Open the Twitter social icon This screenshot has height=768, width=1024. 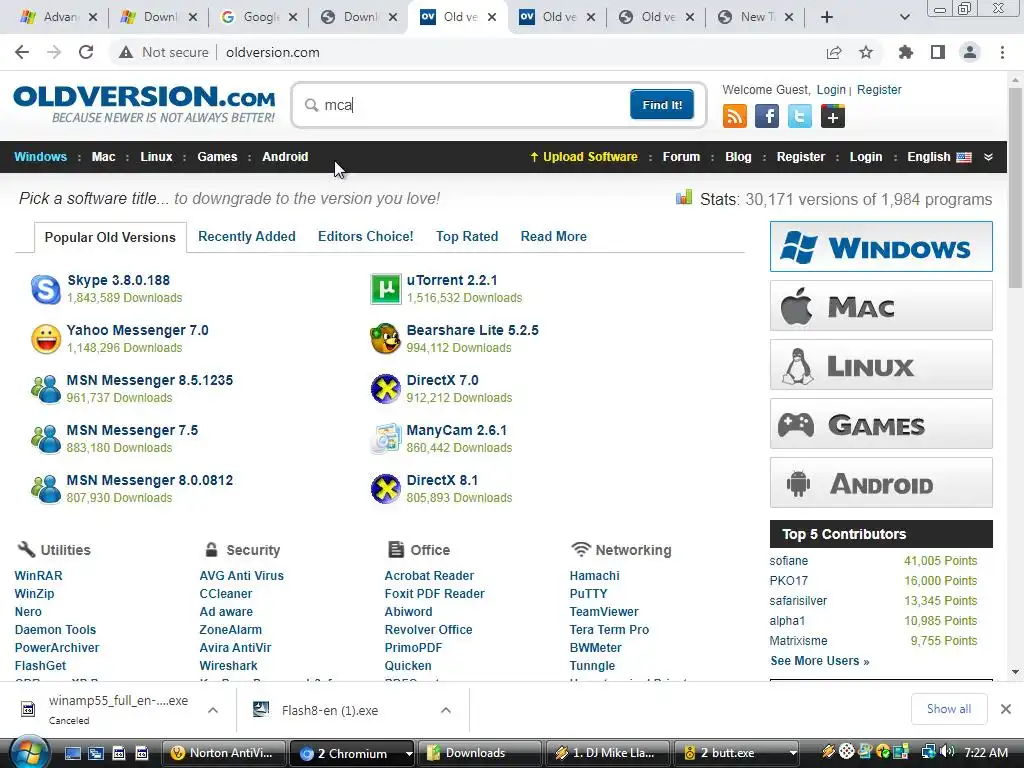tap(799, 116)
